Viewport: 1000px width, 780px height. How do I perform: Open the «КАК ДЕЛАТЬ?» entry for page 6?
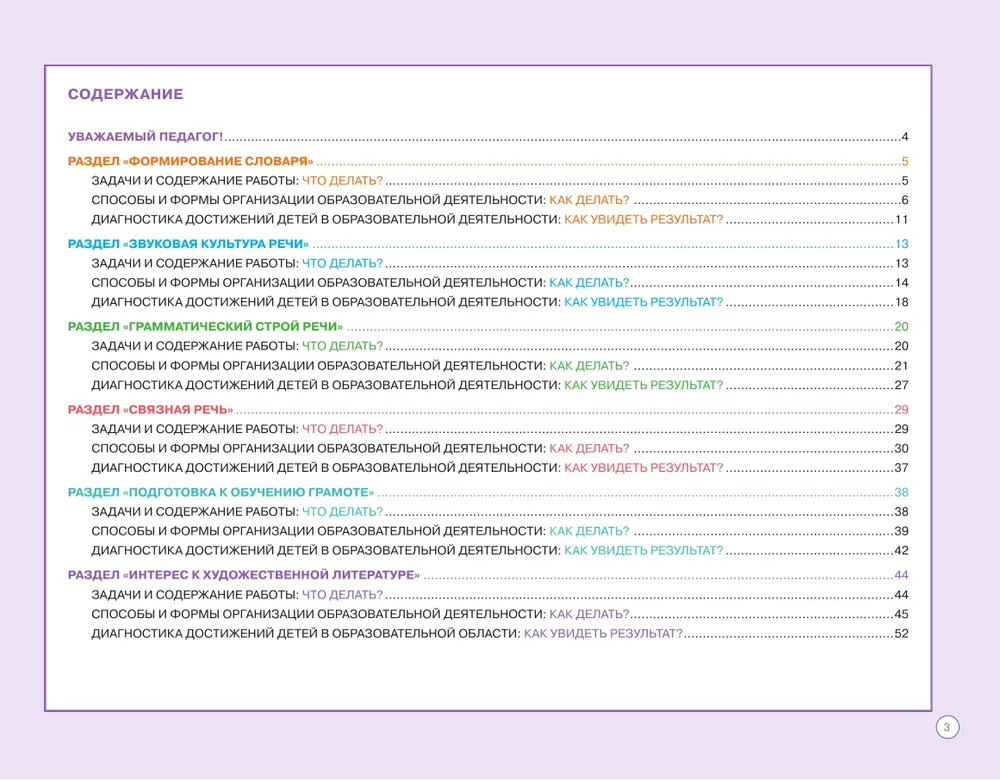point(589,200)
